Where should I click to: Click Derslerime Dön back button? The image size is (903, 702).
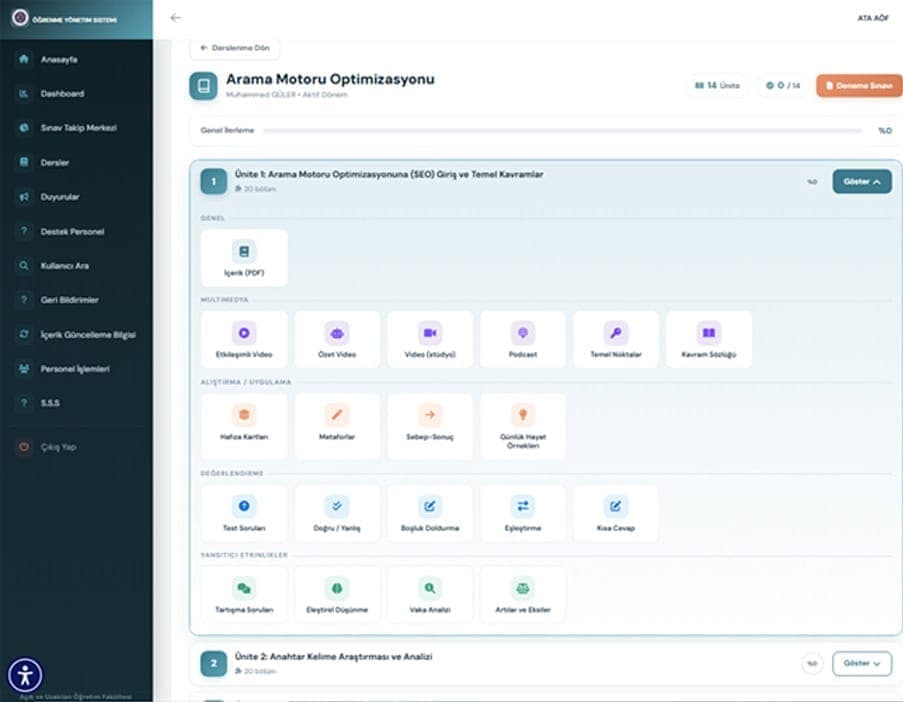[x=234, y=47]
